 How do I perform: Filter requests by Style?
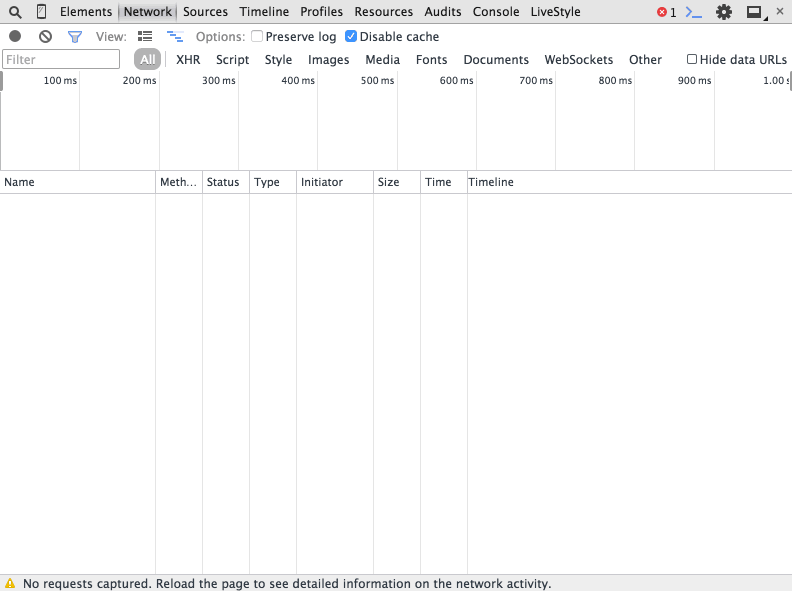point(278,60)
